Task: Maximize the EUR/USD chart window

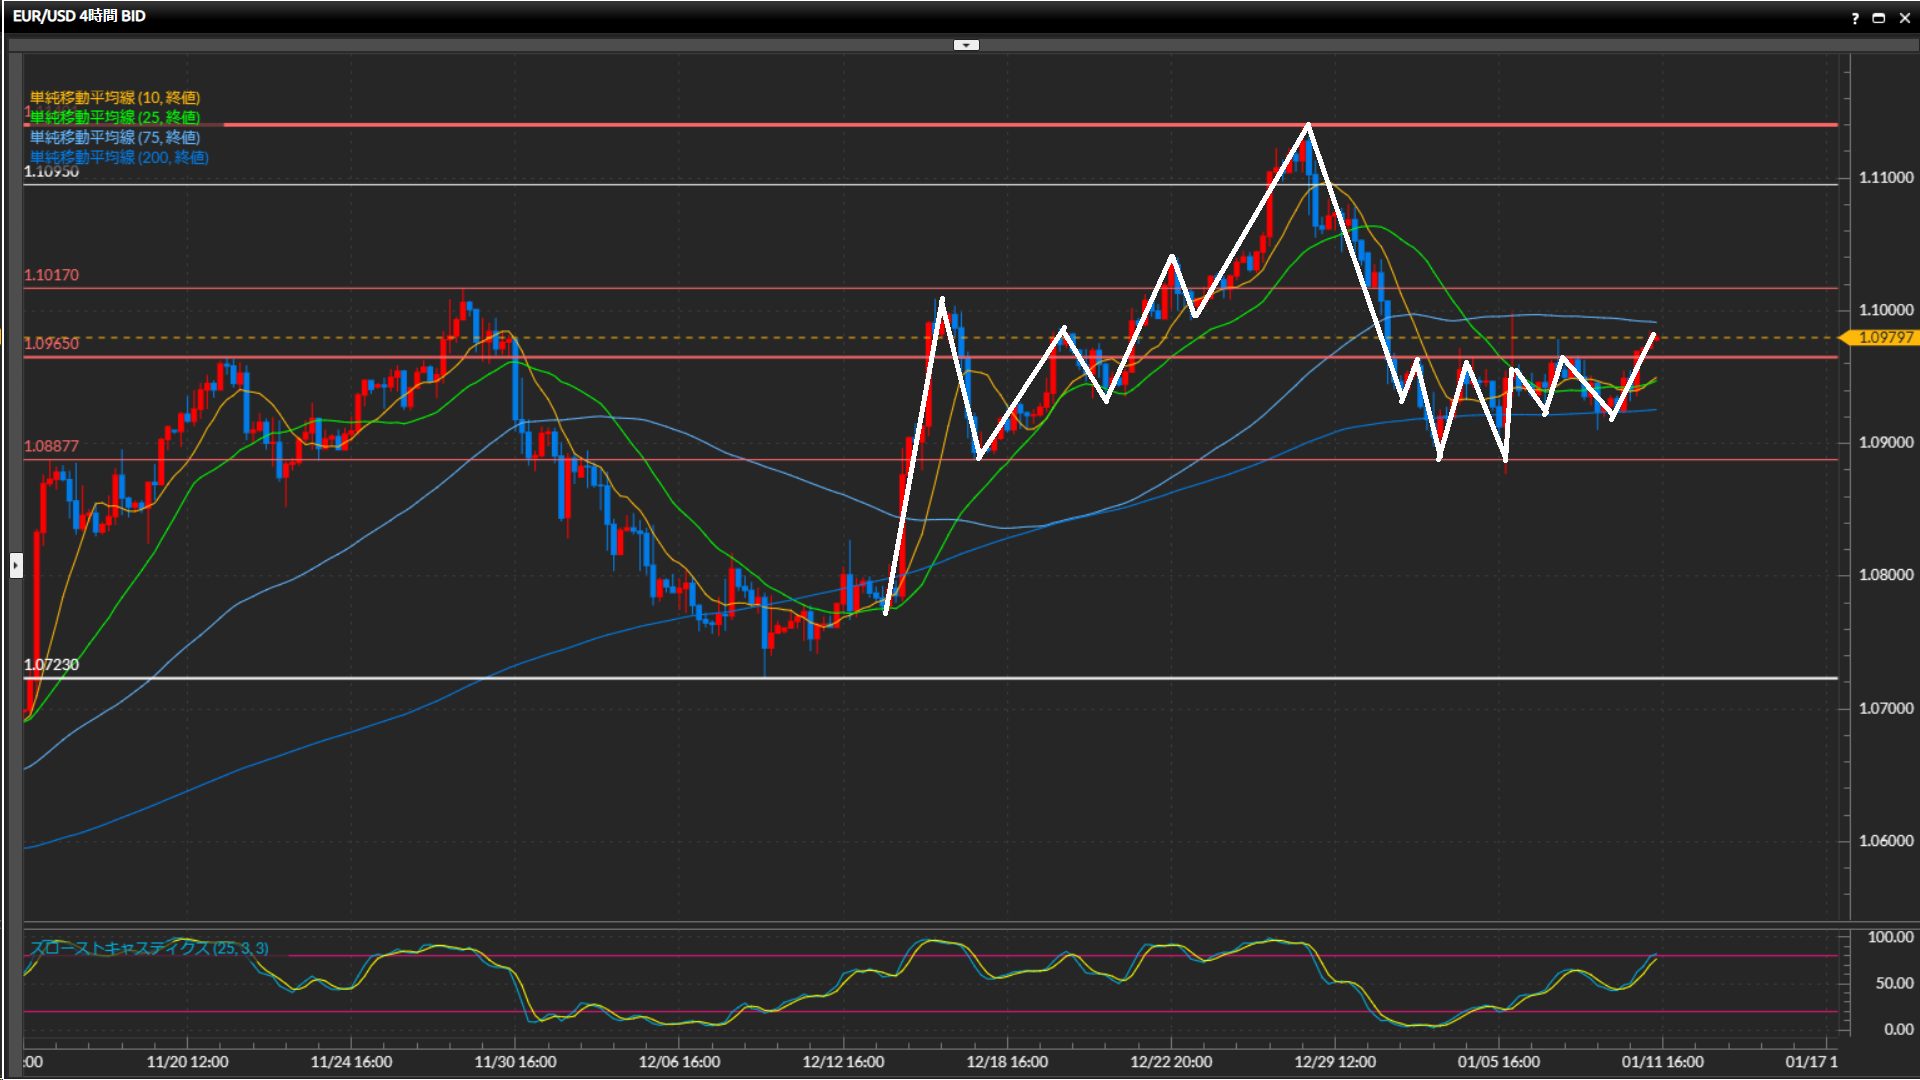Action: tap(1879, 18)
